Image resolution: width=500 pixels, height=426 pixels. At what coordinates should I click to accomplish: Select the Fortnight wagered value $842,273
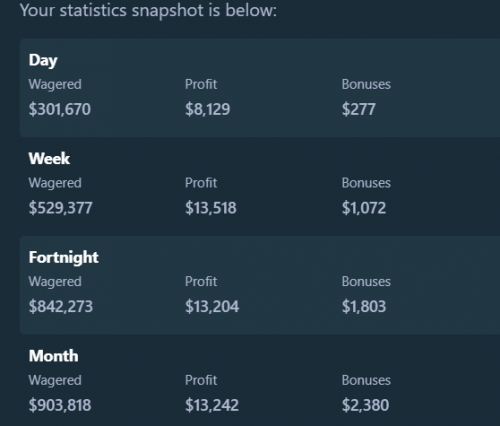tap(61, 306)
